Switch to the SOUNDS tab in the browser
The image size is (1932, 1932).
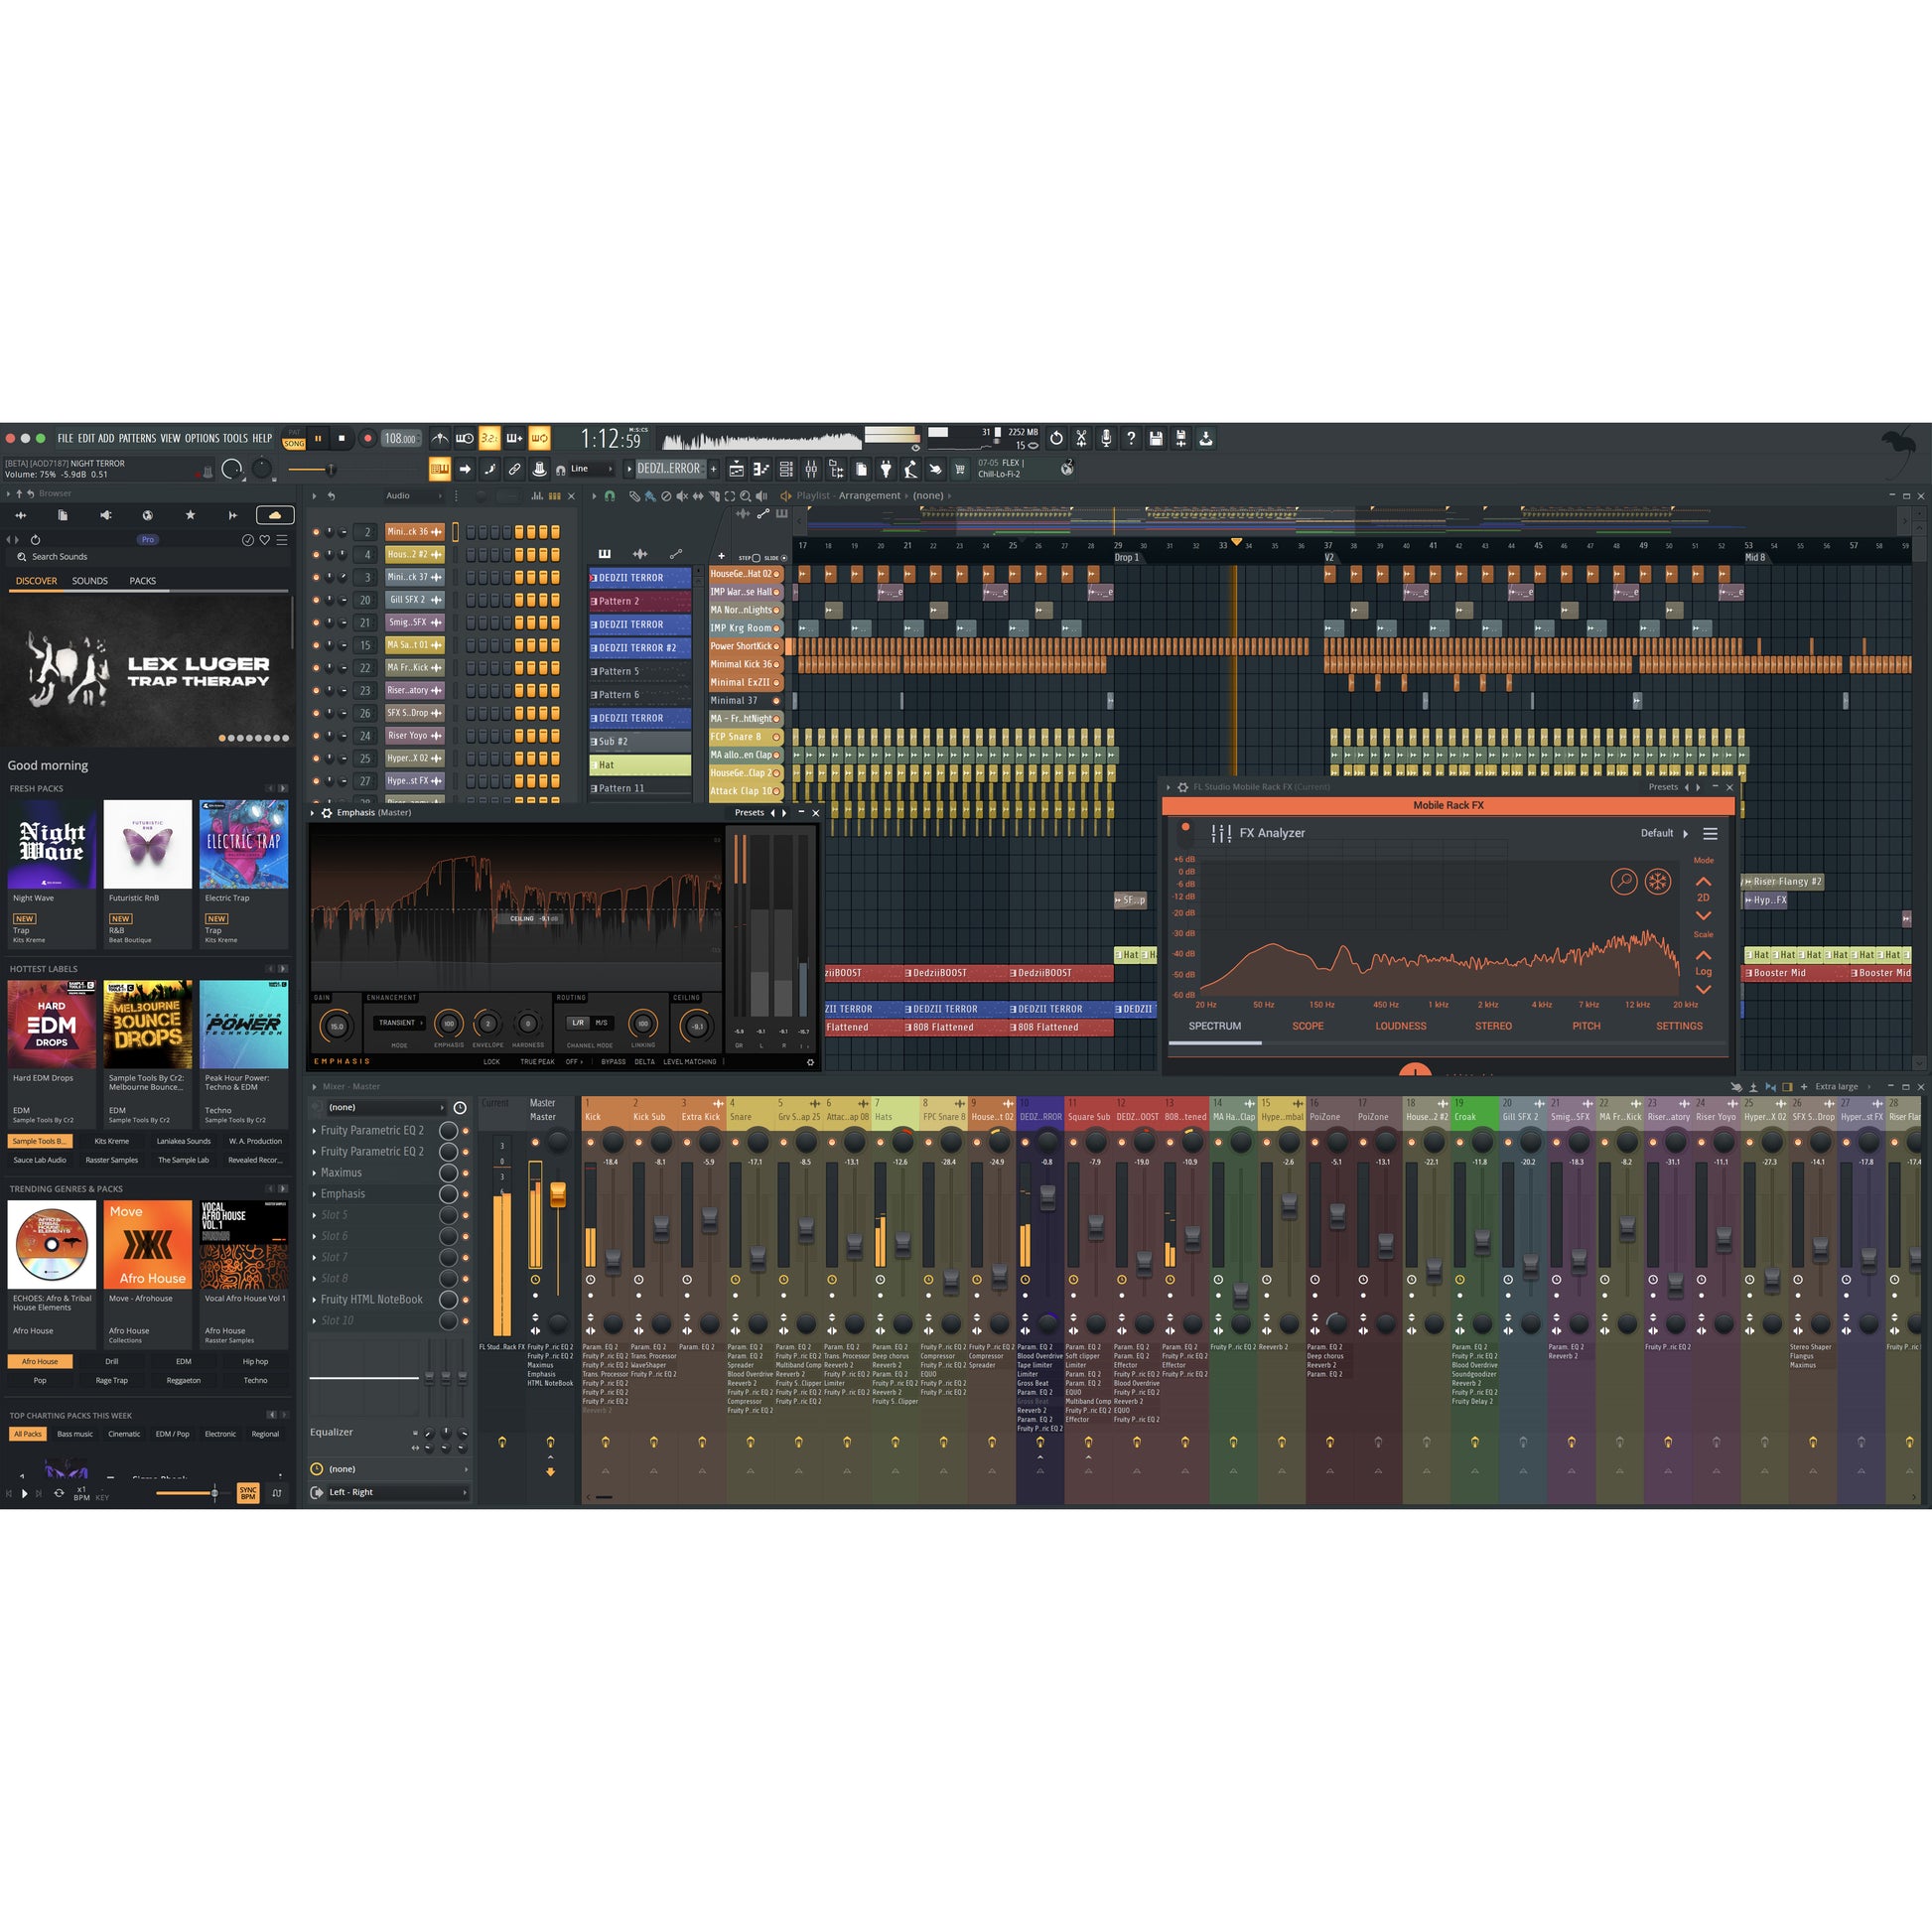pyautogui.click(x=89, y=580)
